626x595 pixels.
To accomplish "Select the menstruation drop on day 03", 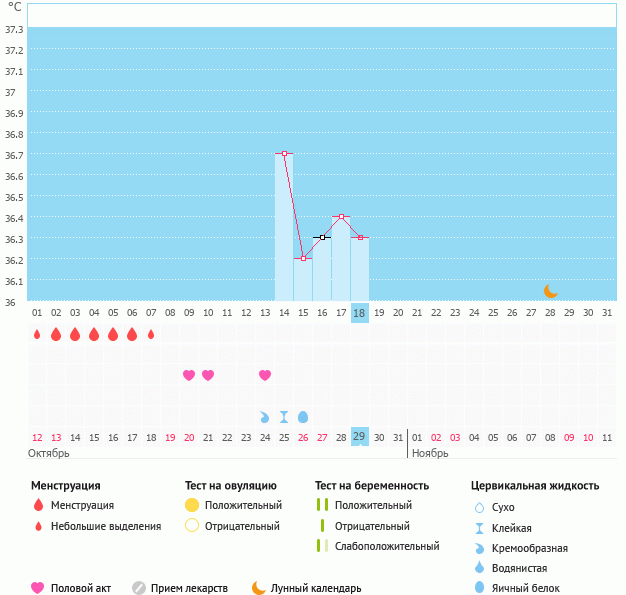I will [75, 334].
